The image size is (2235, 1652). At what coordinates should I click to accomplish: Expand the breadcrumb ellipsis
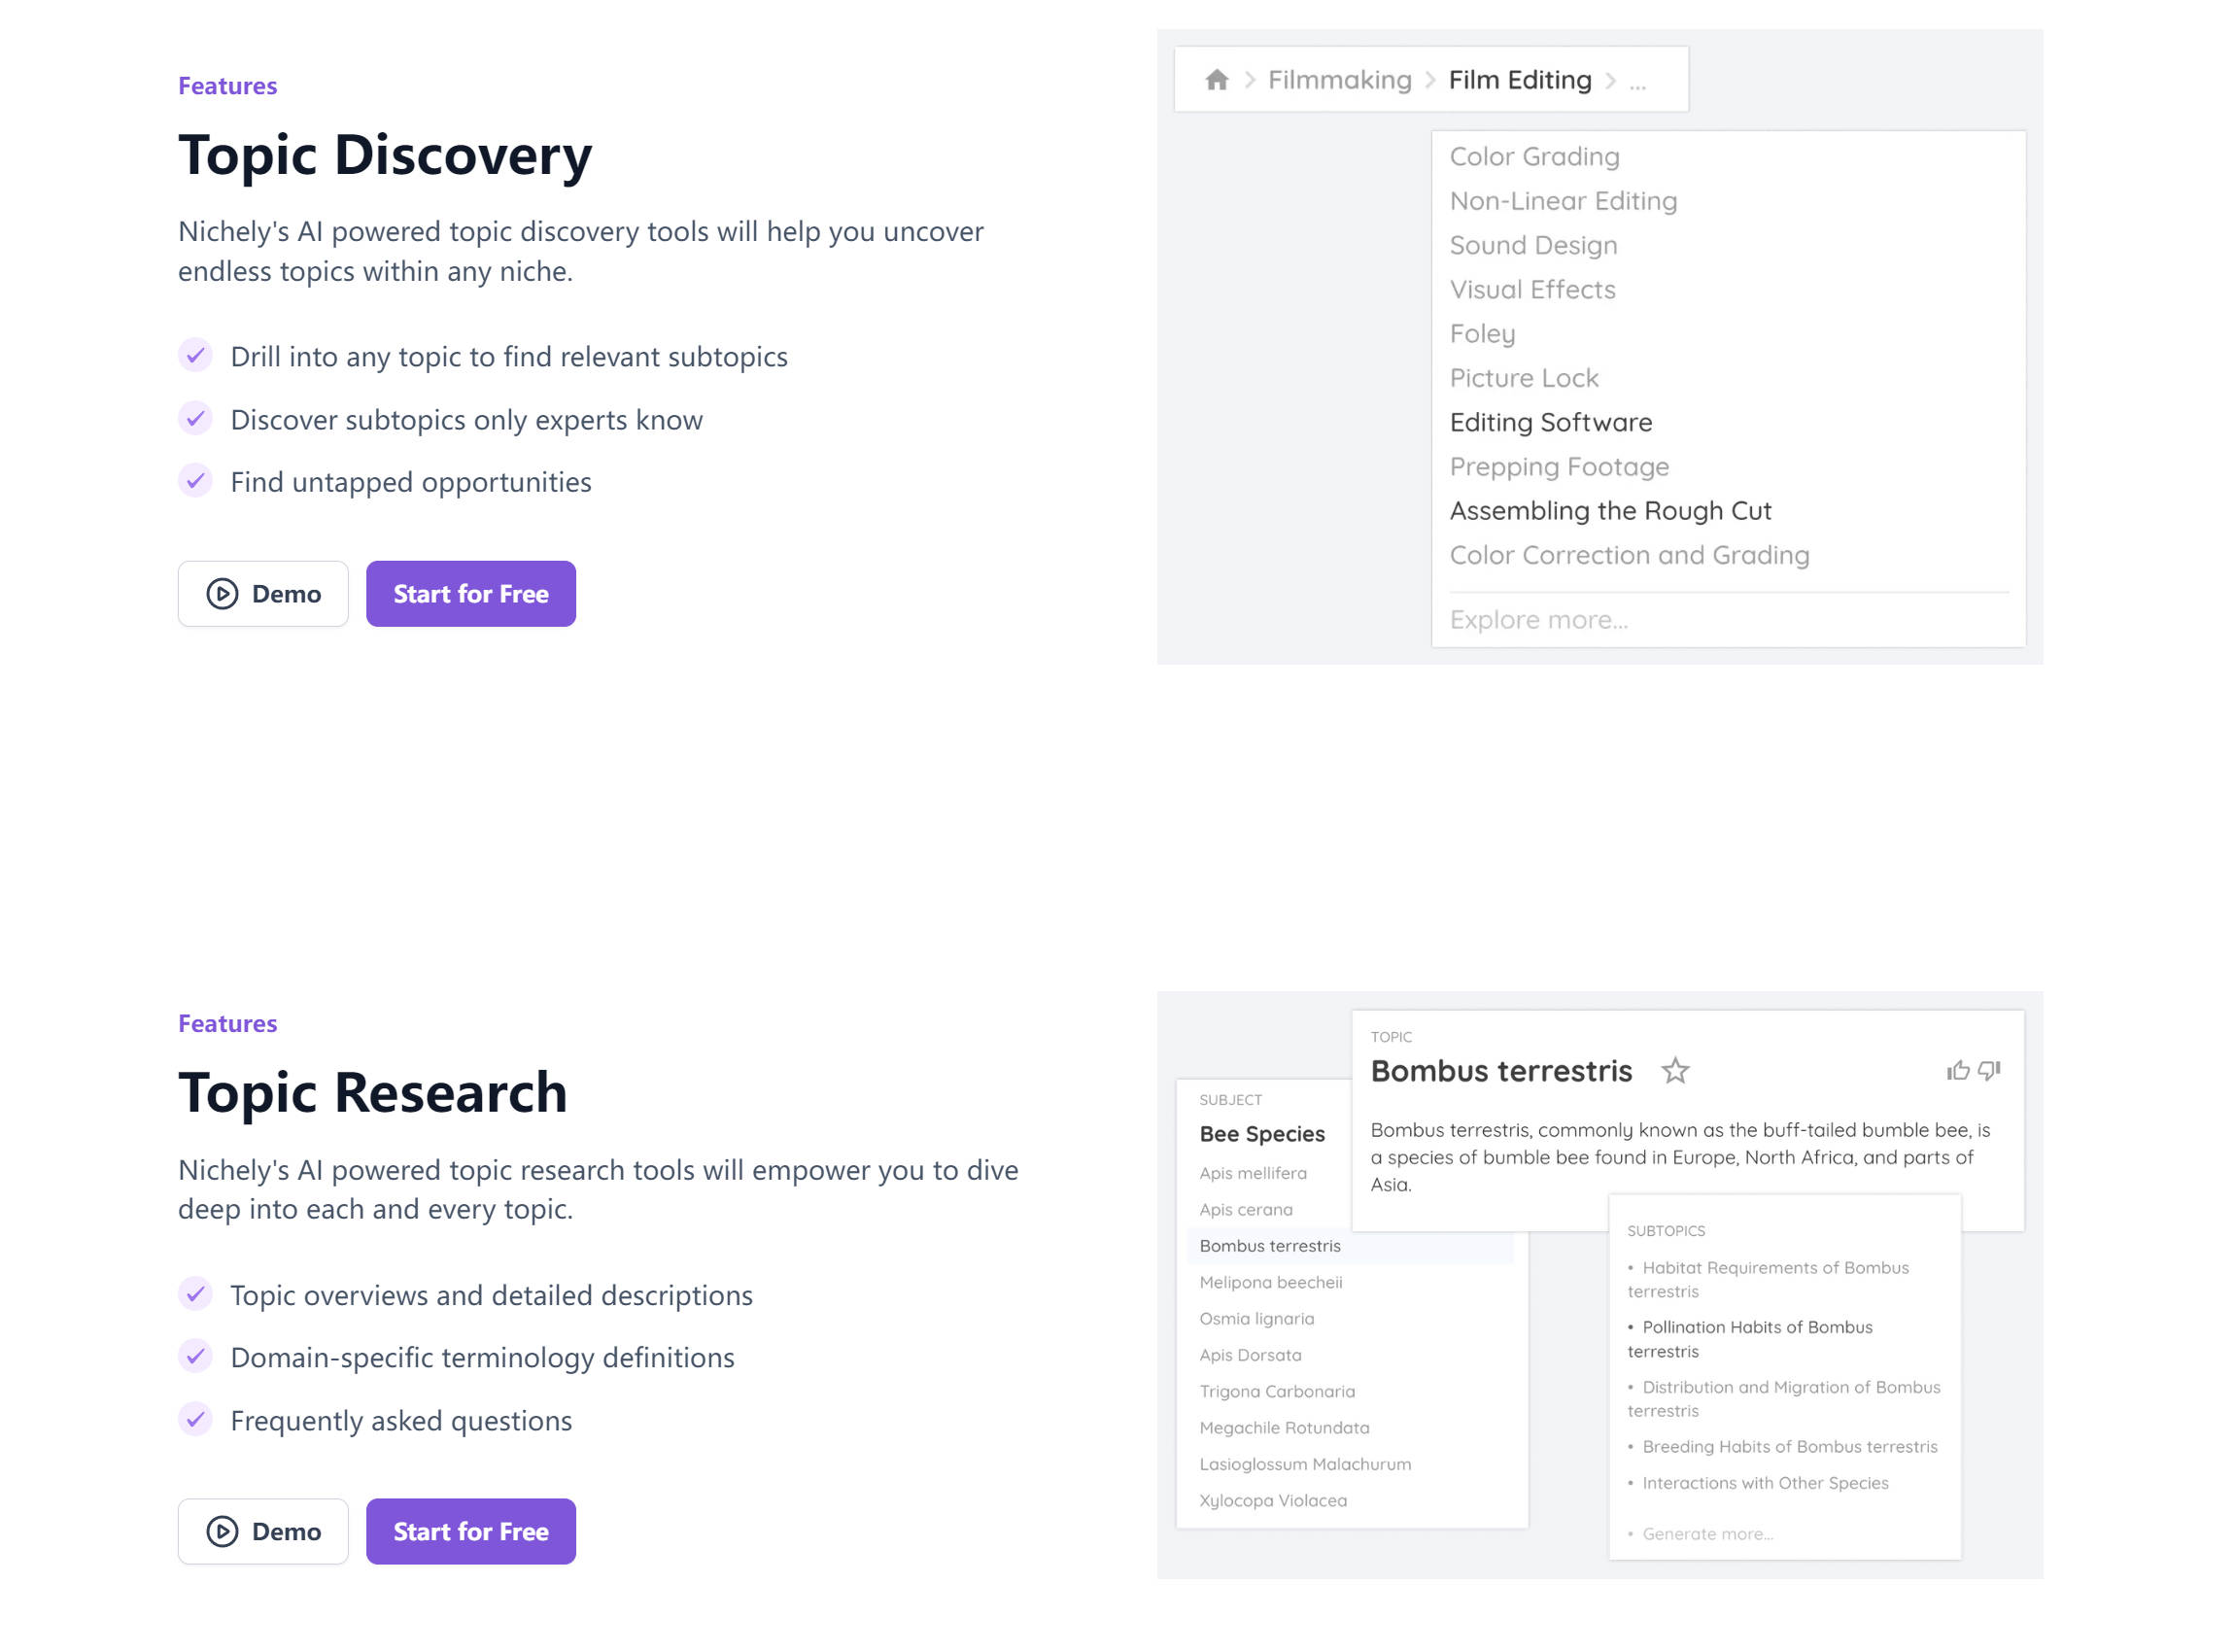point(1637,84)
